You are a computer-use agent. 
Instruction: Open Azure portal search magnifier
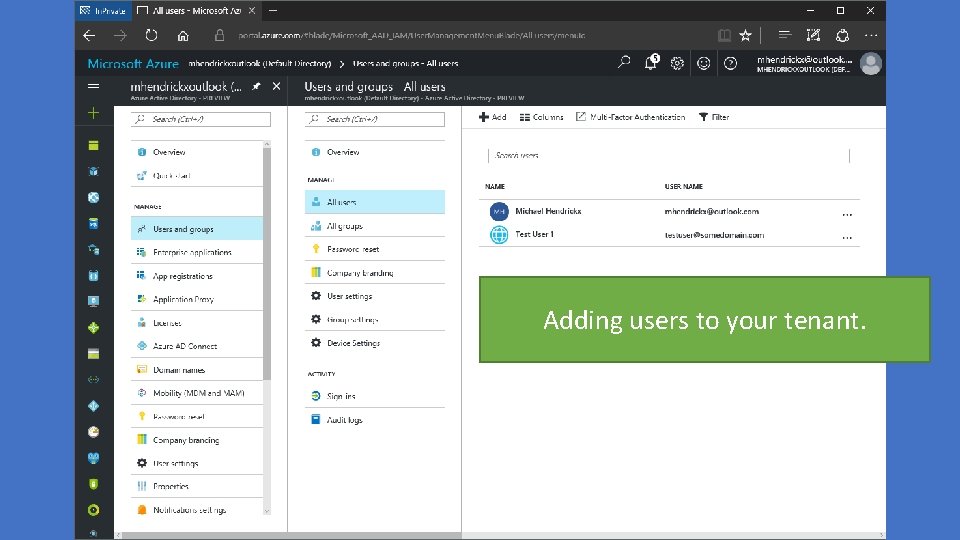coord(624,62)
